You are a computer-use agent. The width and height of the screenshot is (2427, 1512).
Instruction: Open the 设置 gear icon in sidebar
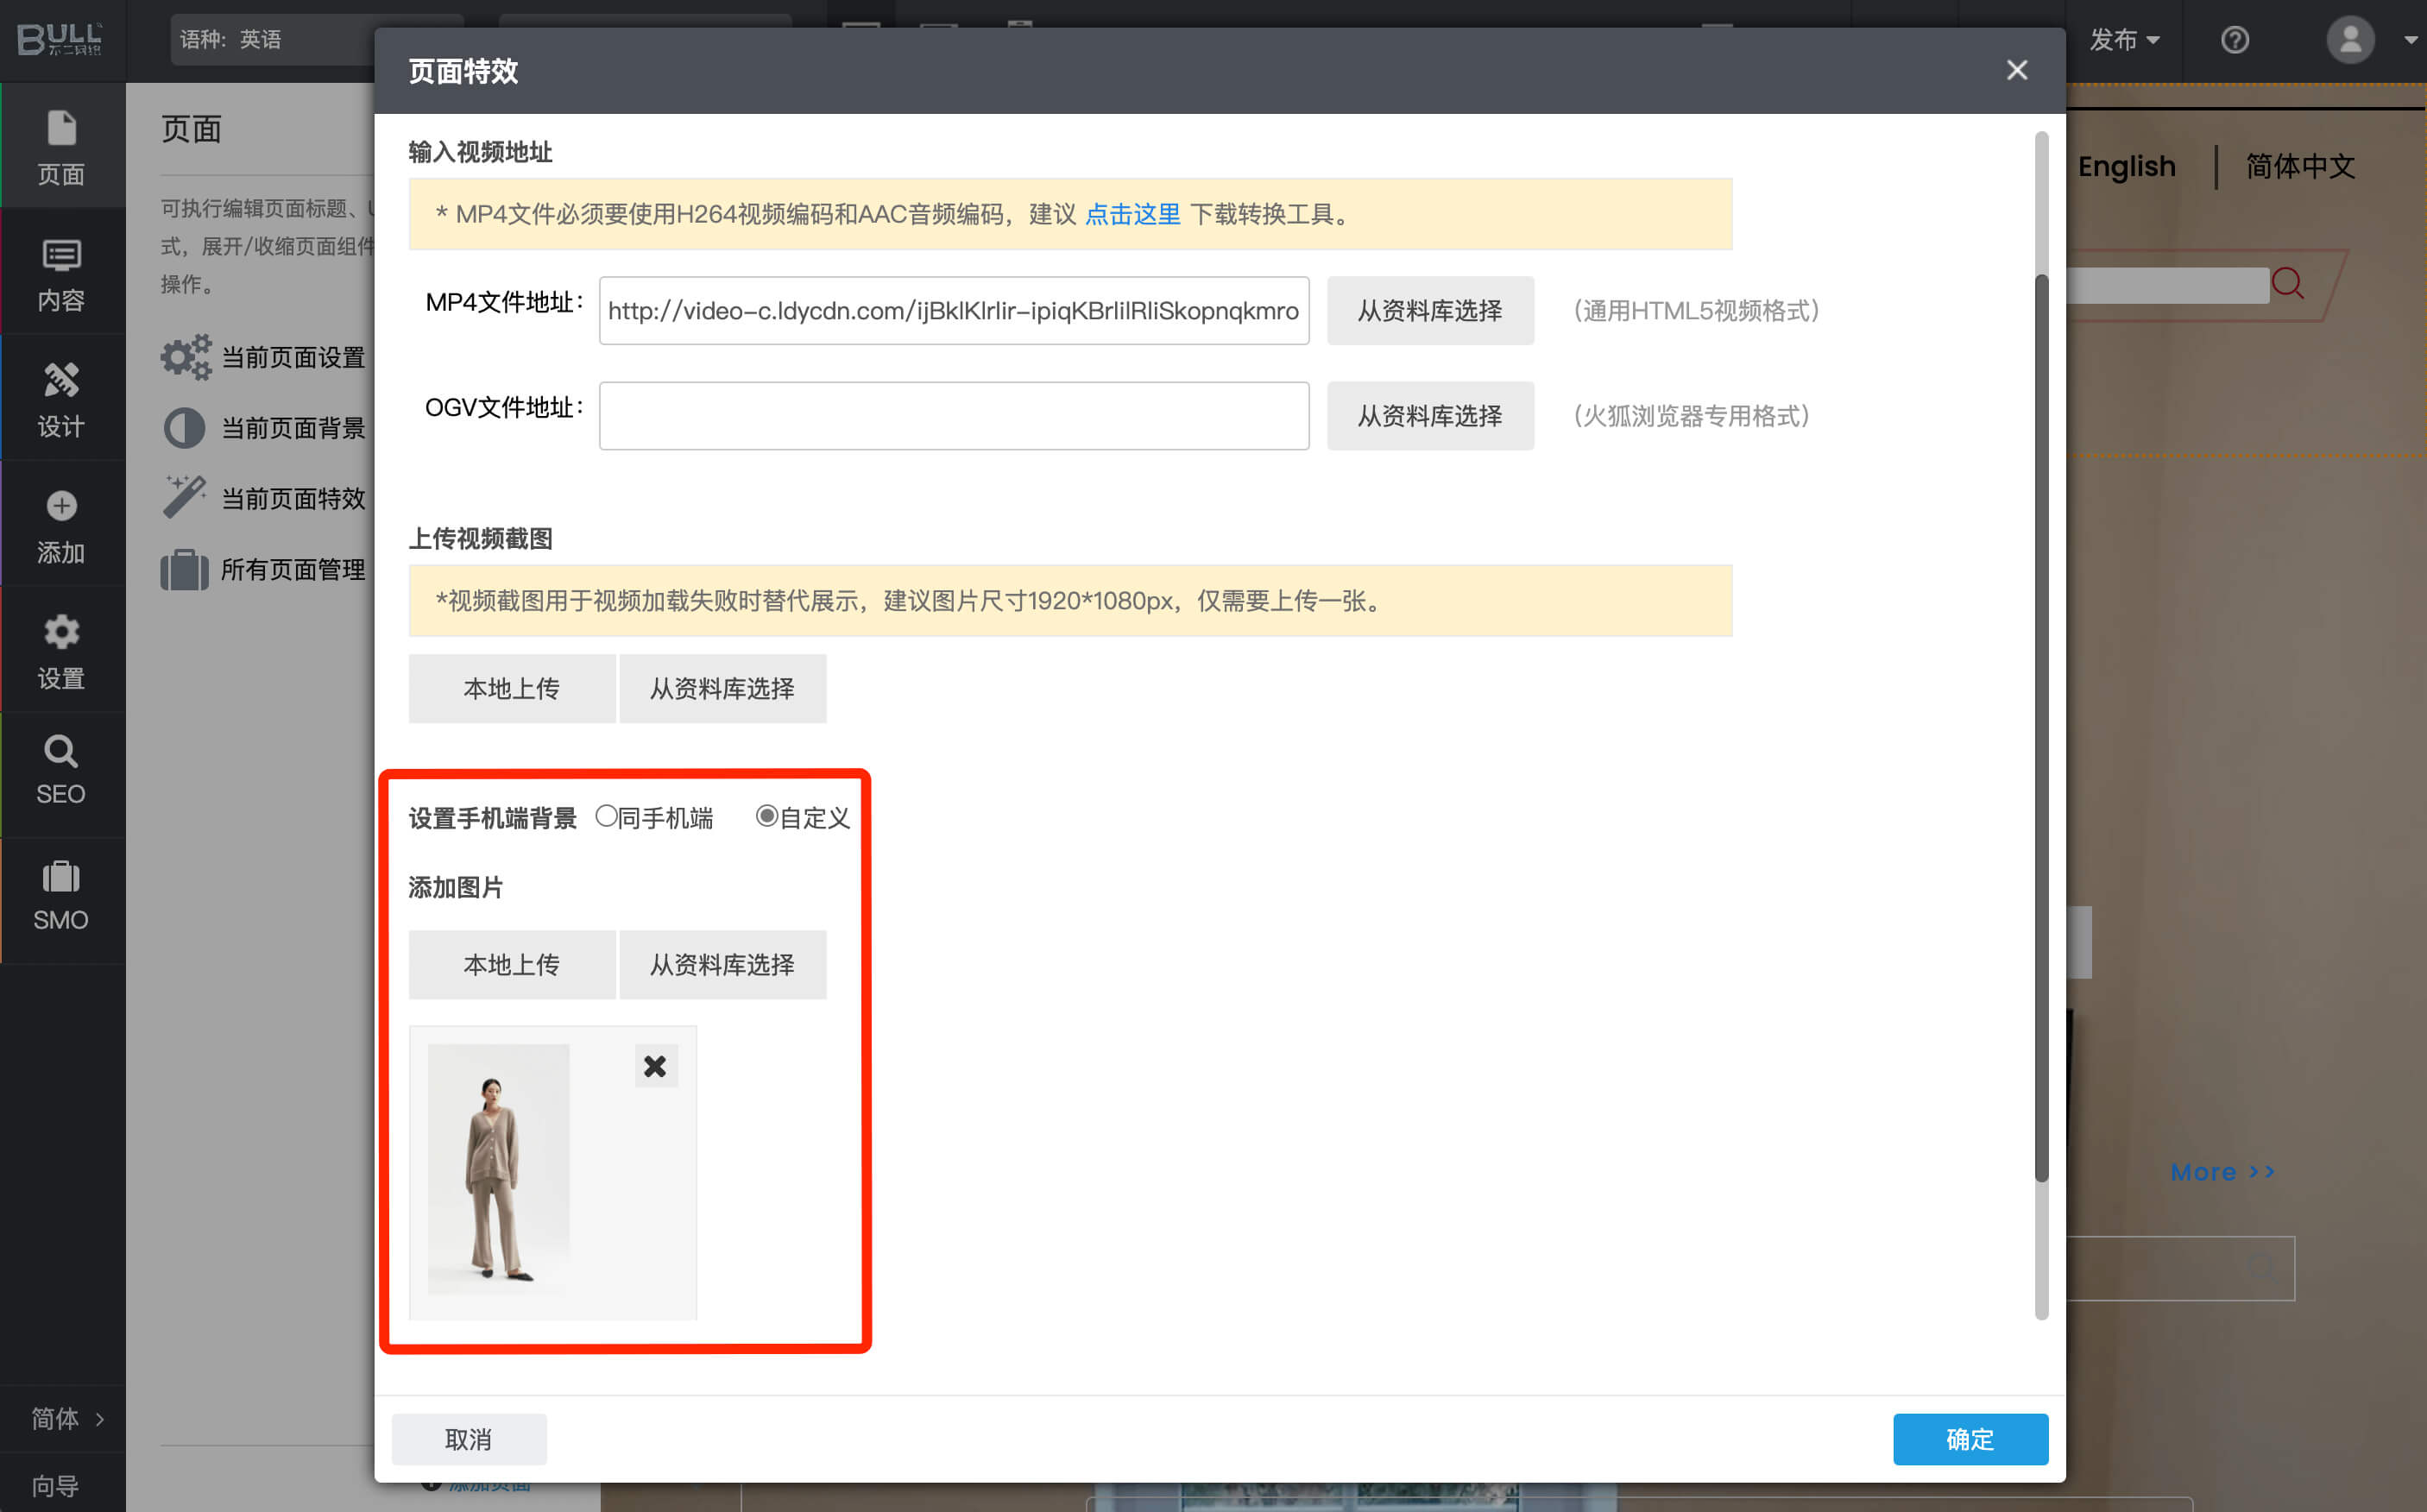point(61,632)
